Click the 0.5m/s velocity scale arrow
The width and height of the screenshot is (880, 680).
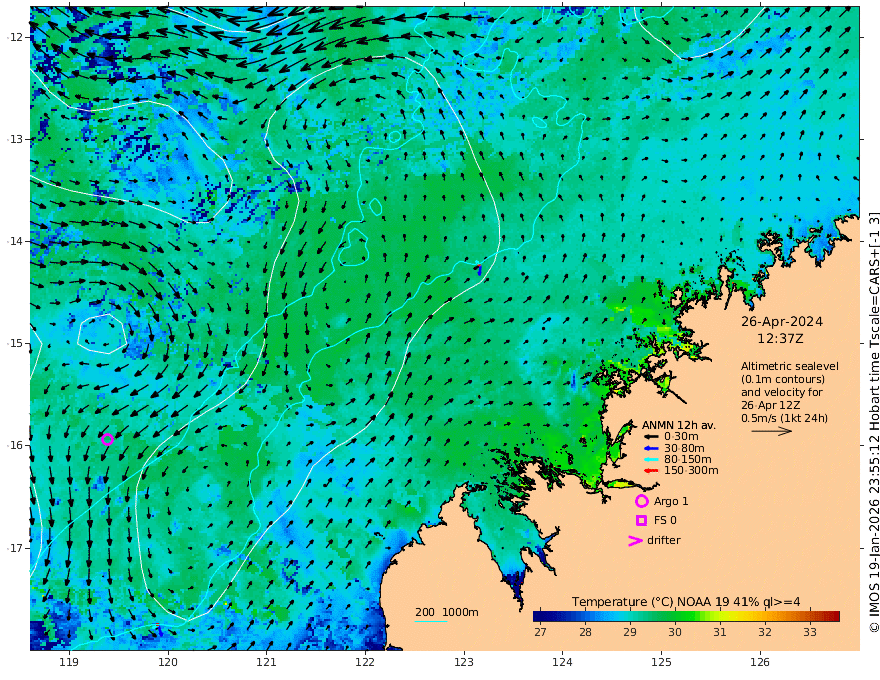pos(772,431)
